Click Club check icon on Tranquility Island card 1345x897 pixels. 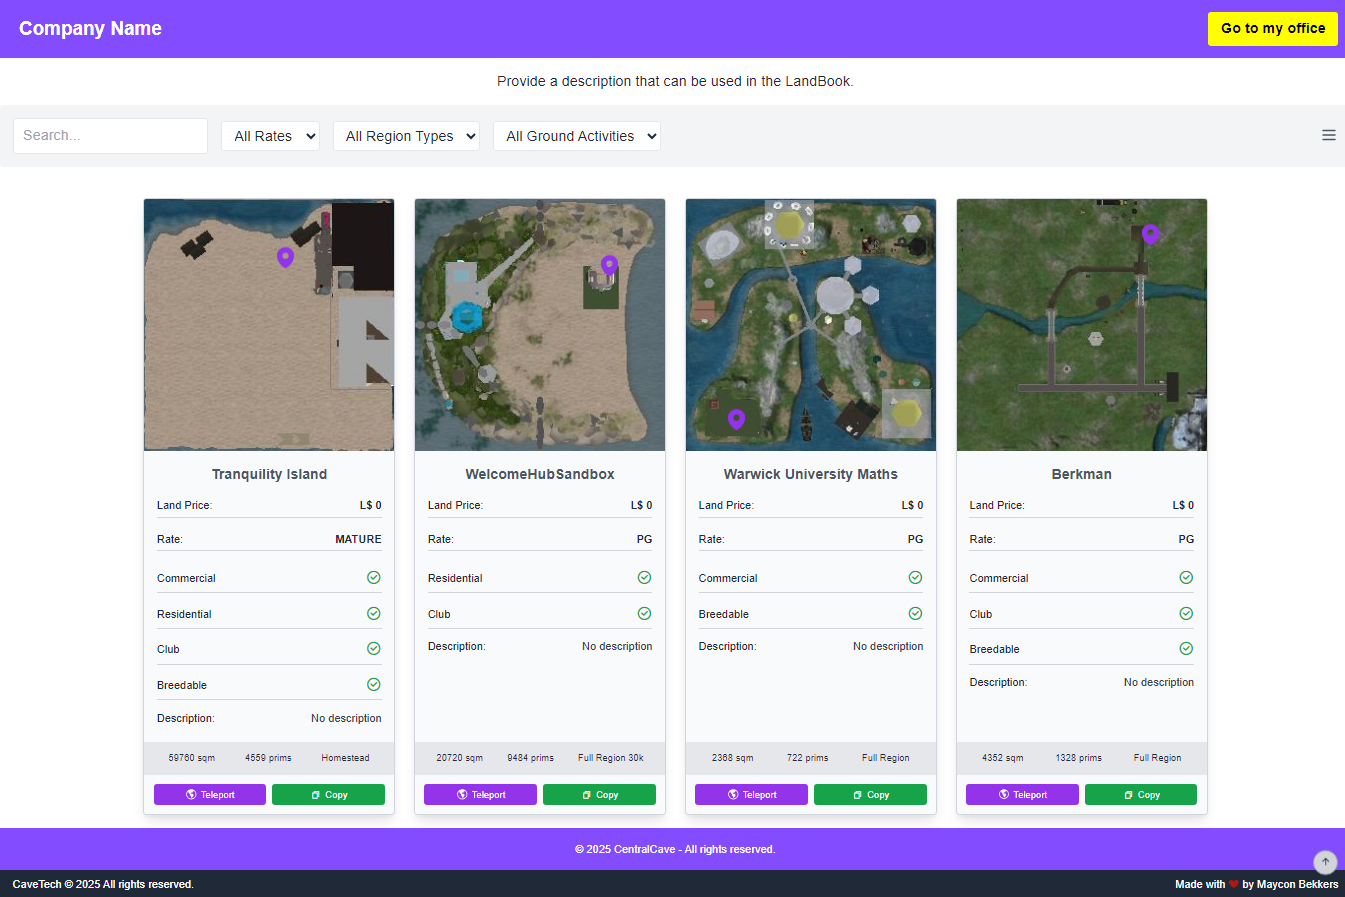373,648
